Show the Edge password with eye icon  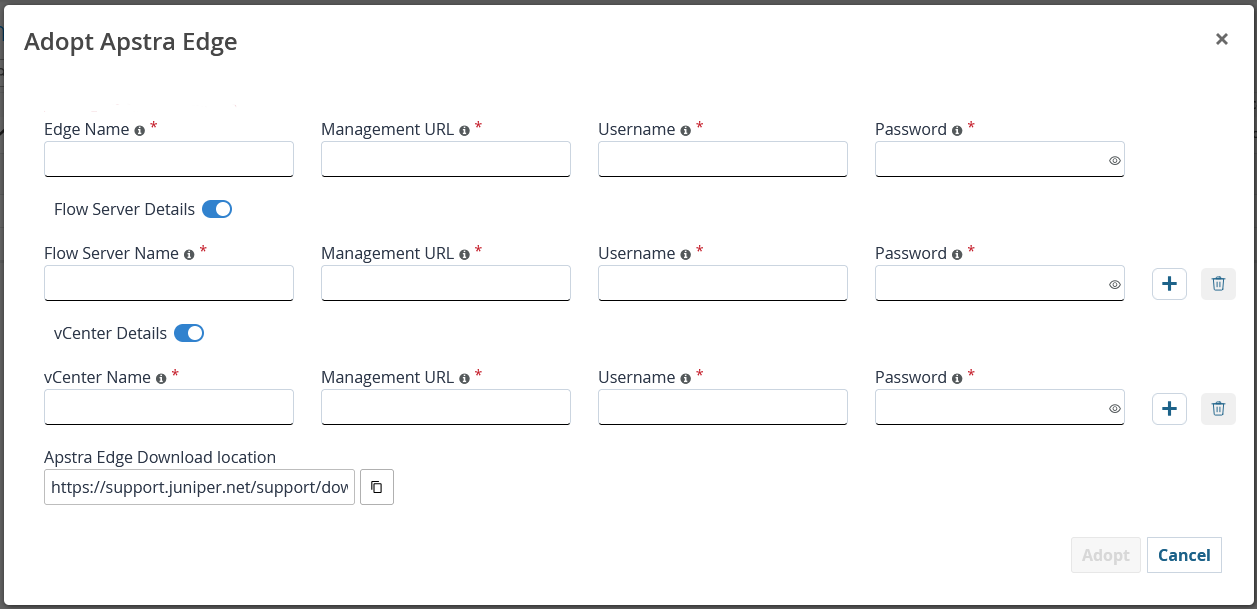(1114, 160)
